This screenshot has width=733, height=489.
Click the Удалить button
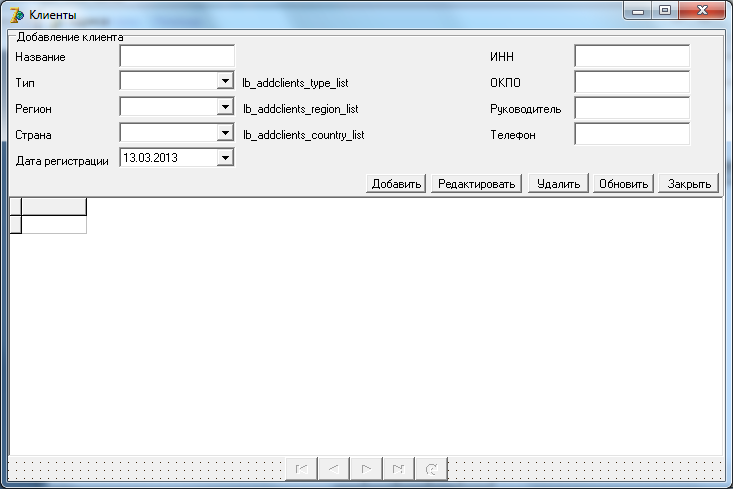click(x=558, y=184)
